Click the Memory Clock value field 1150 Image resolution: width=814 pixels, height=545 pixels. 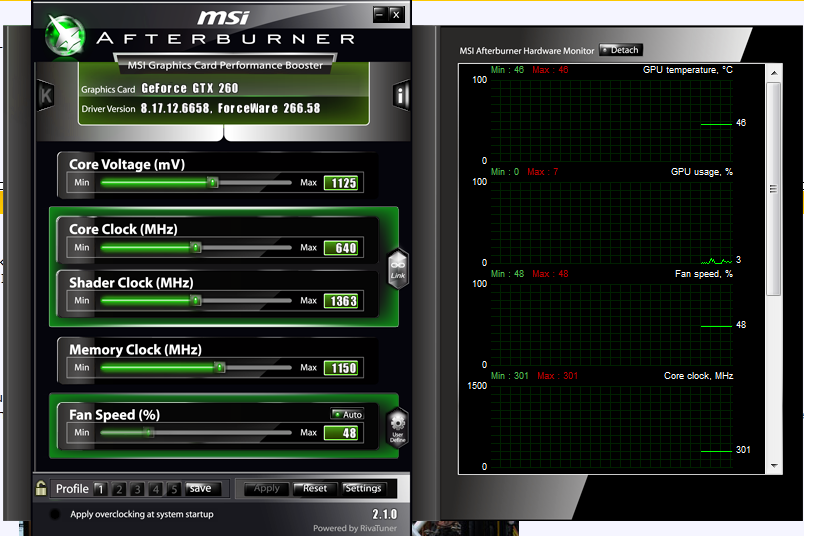pos(342,368)
